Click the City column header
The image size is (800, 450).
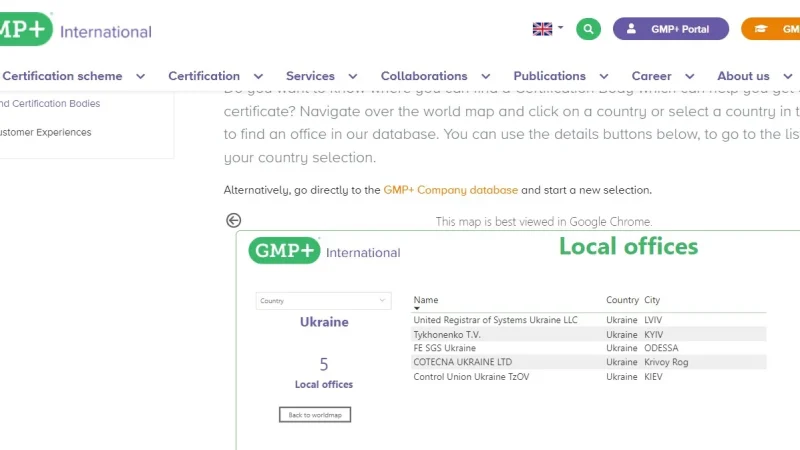(652, 300)
